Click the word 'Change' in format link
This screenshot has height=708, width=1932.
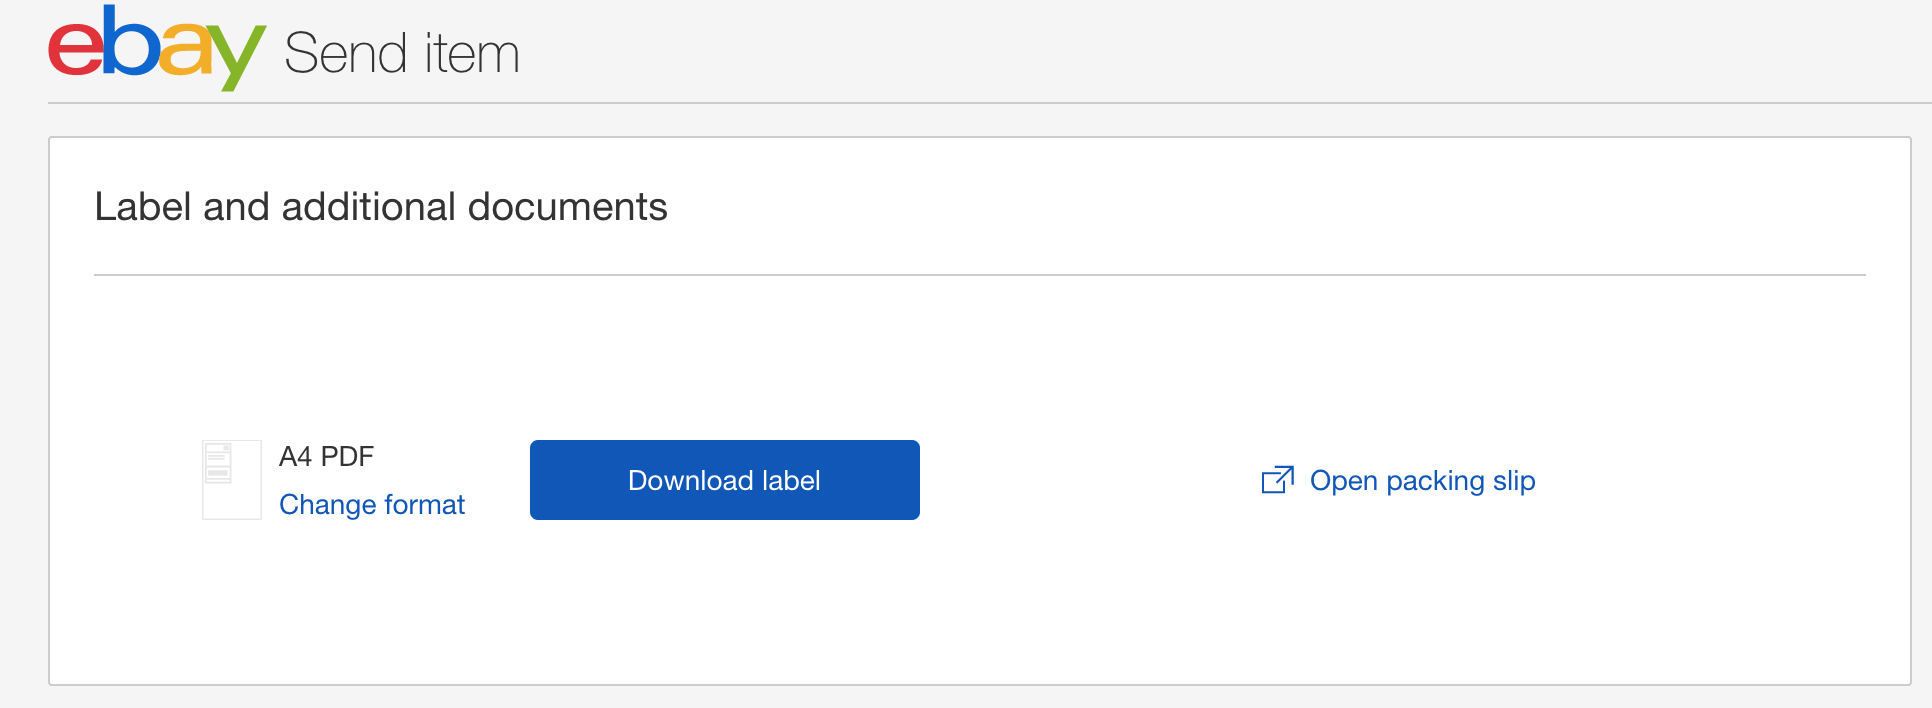[327, 505]
